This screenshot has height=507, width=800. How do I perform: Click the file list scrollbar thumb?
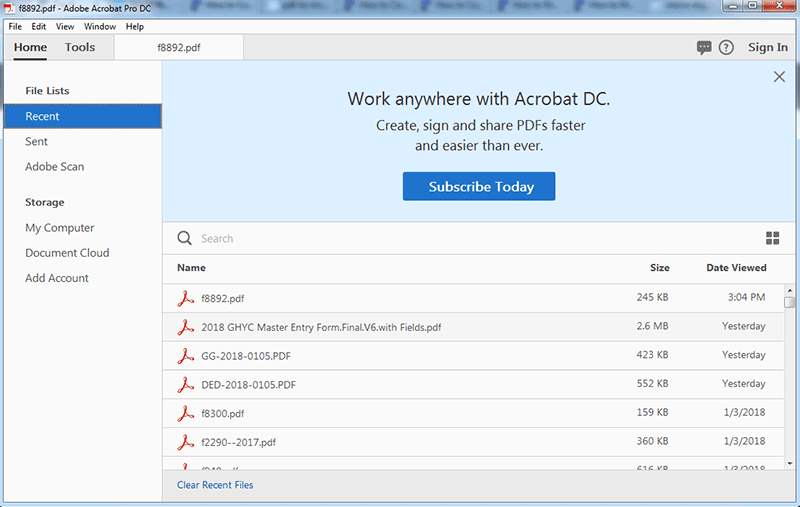789,302
